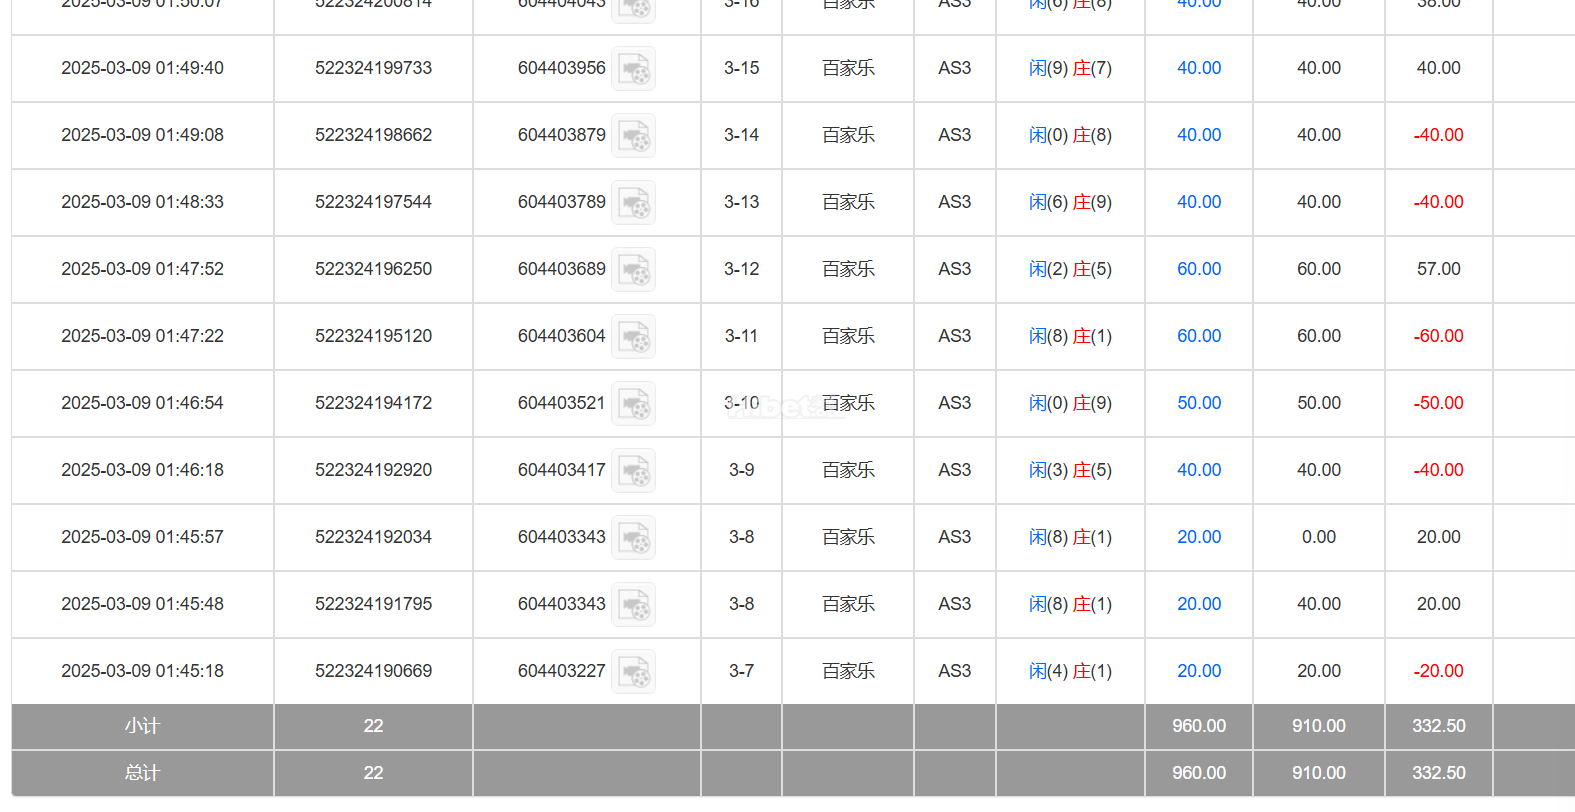Click the result 闲(2) 庄(5)
This screenshot has height=812, width=1575.
point(1070,269)
